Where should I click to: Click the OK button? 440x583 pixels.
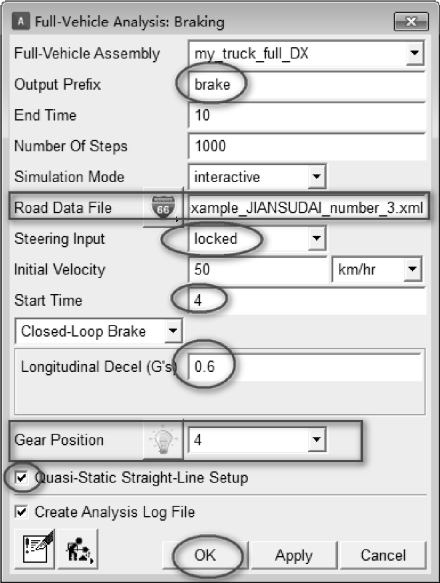205,555
